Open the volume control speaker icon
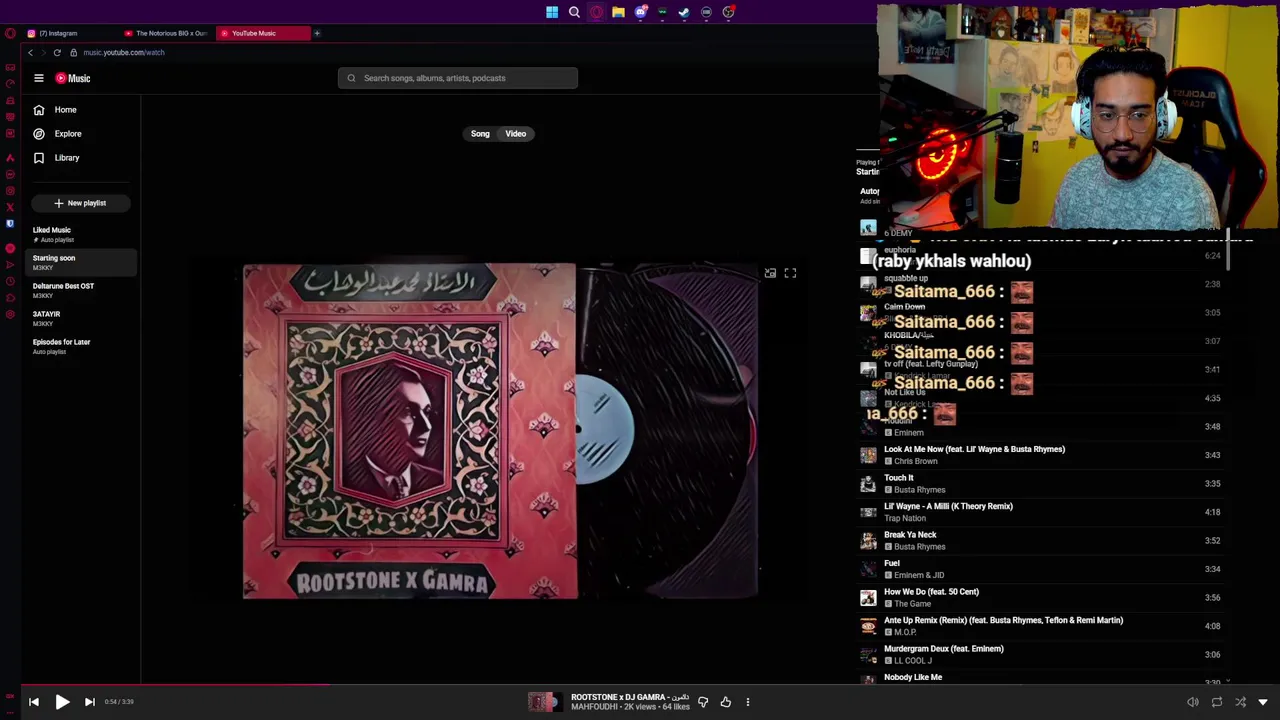1280x720 pixels. pos(1193,702)
